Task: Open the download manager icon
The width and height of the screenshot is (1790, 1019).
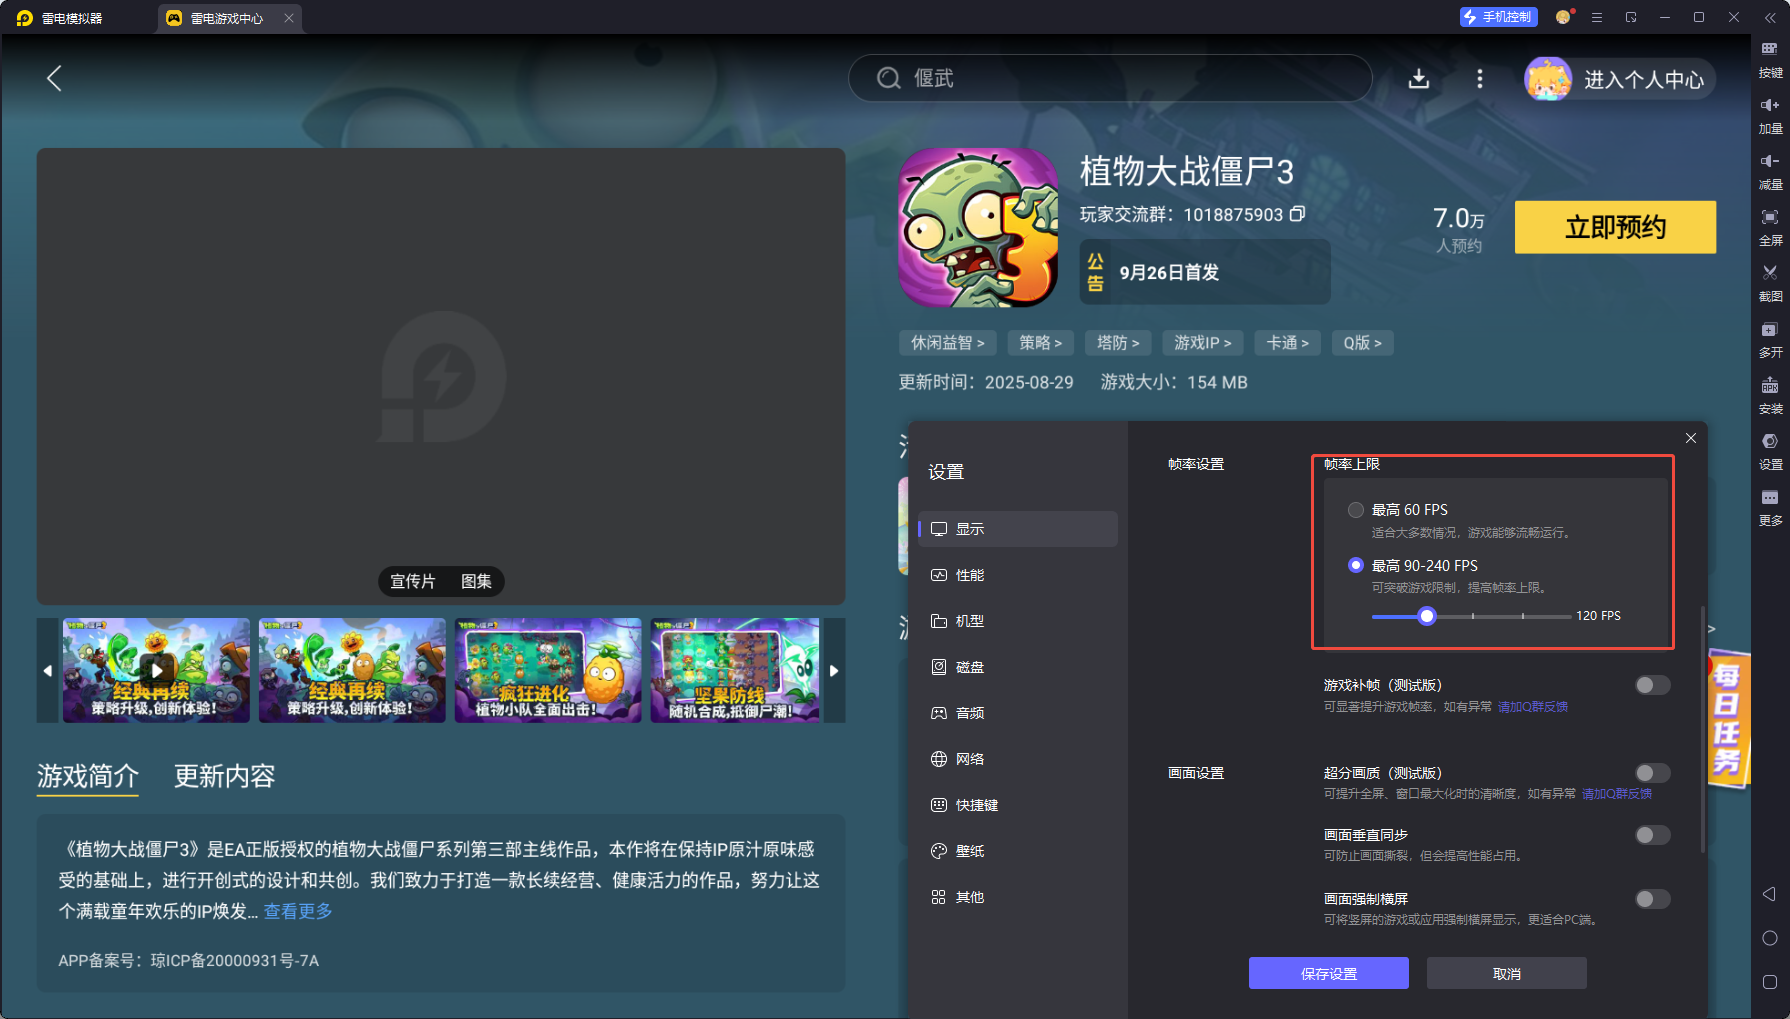Action: [x=1419, y=78]
